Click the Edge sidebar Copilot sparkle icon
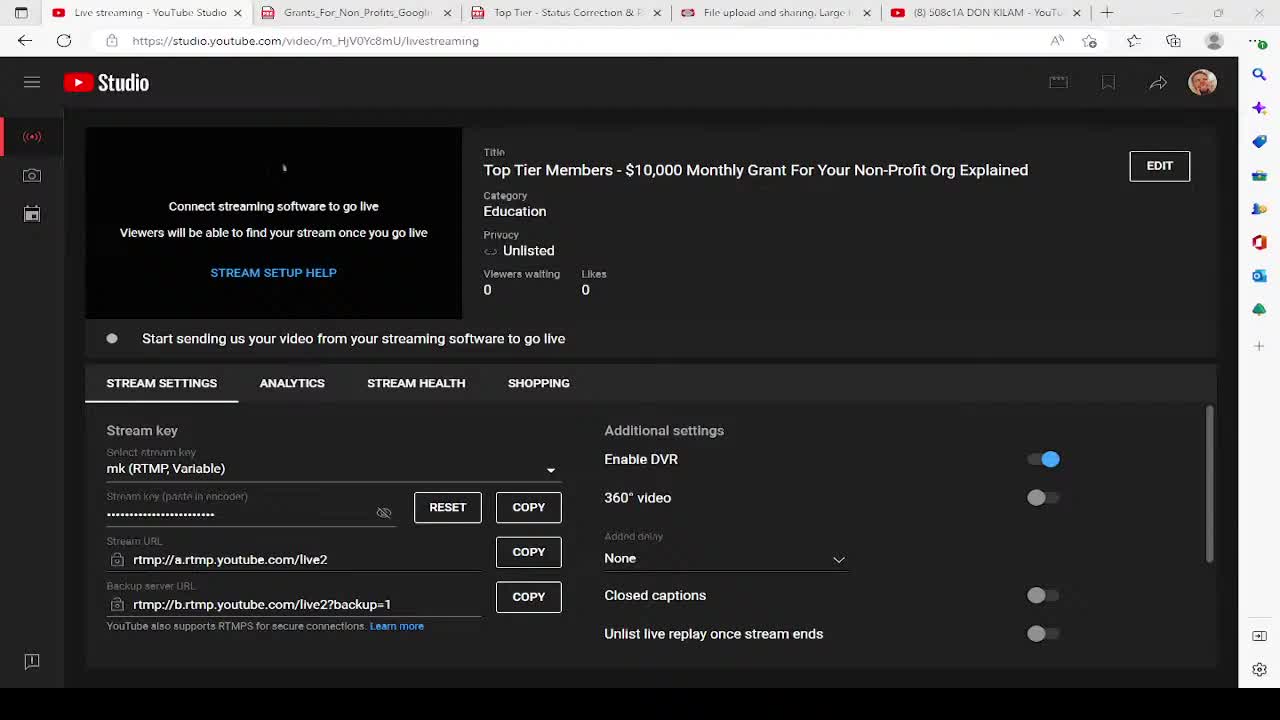 click(x=1259, y=108)
